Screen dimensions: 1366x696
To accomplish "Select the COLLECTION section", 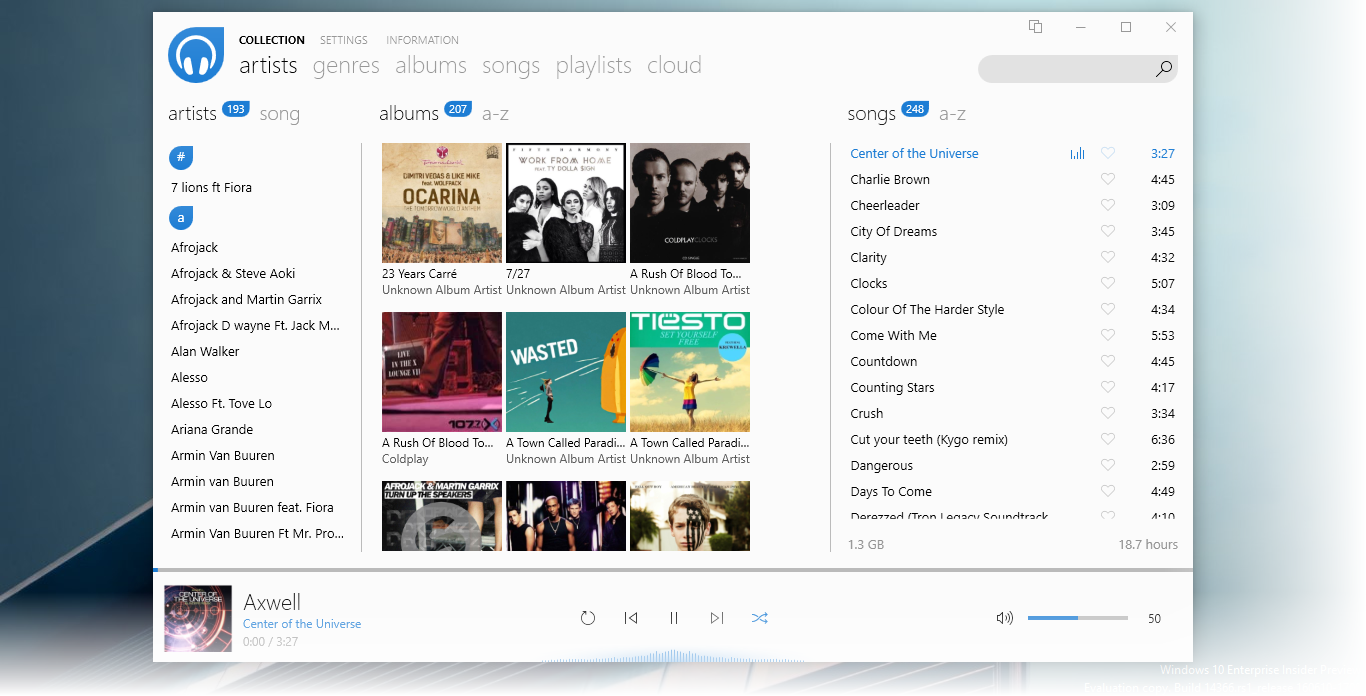I will 272,40.
